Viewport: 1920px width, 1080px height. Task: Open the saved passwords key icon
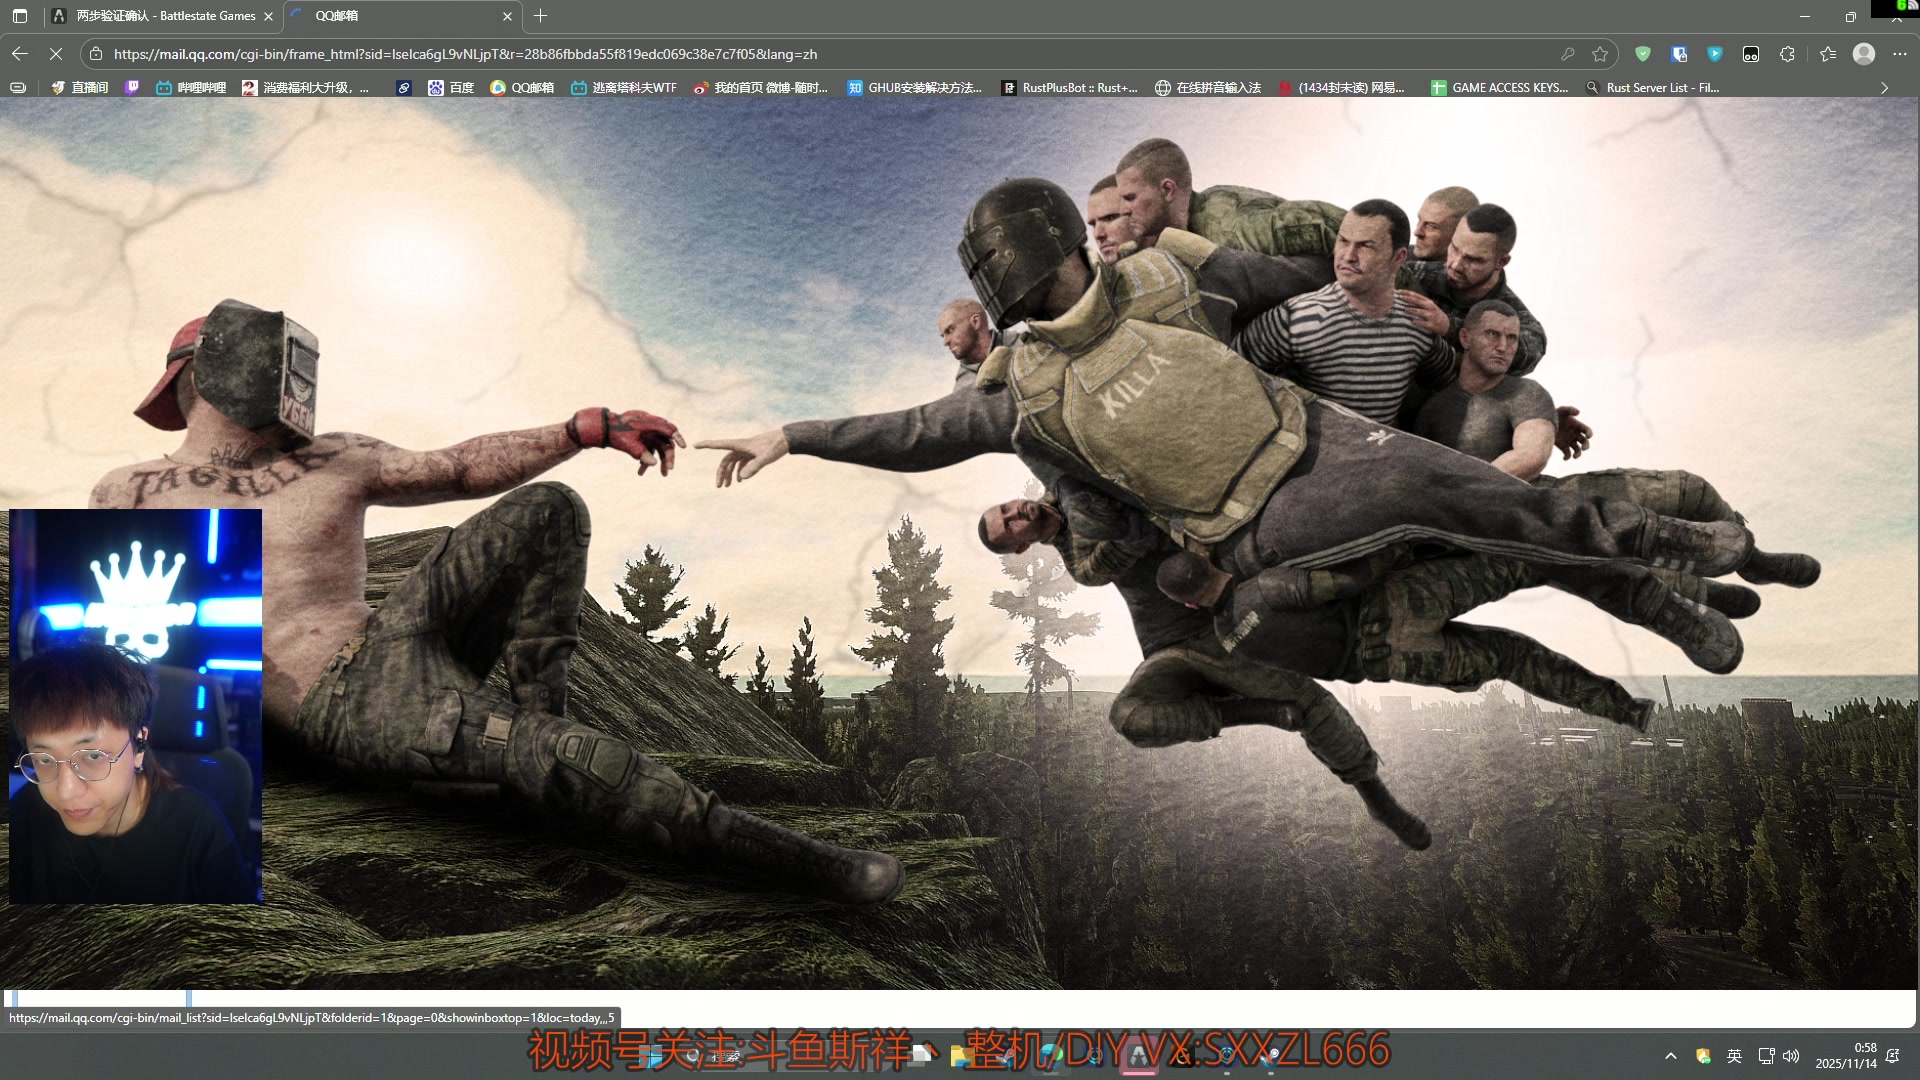click(x=1567, y=54)
